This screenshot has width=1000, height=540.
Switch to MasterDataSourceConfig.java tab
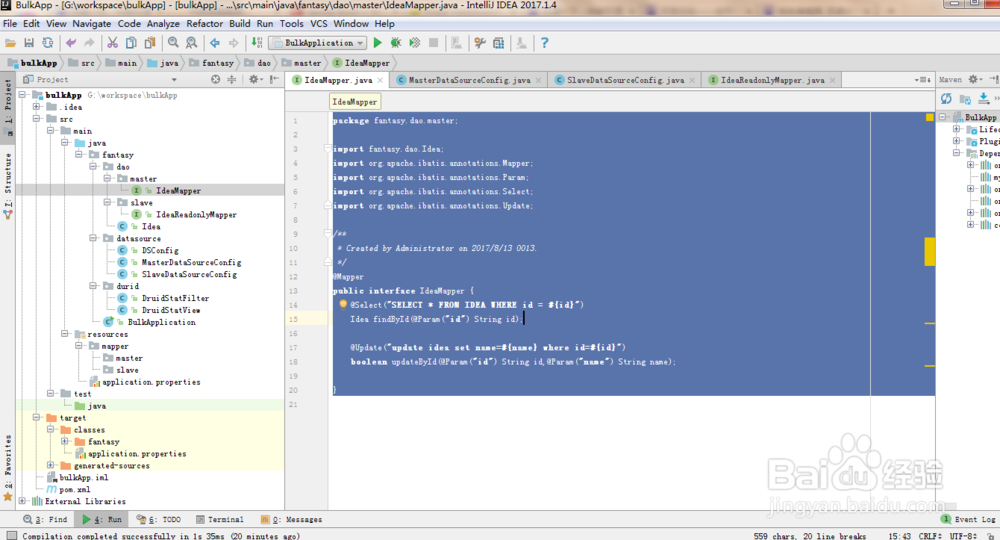coord(469,80)
